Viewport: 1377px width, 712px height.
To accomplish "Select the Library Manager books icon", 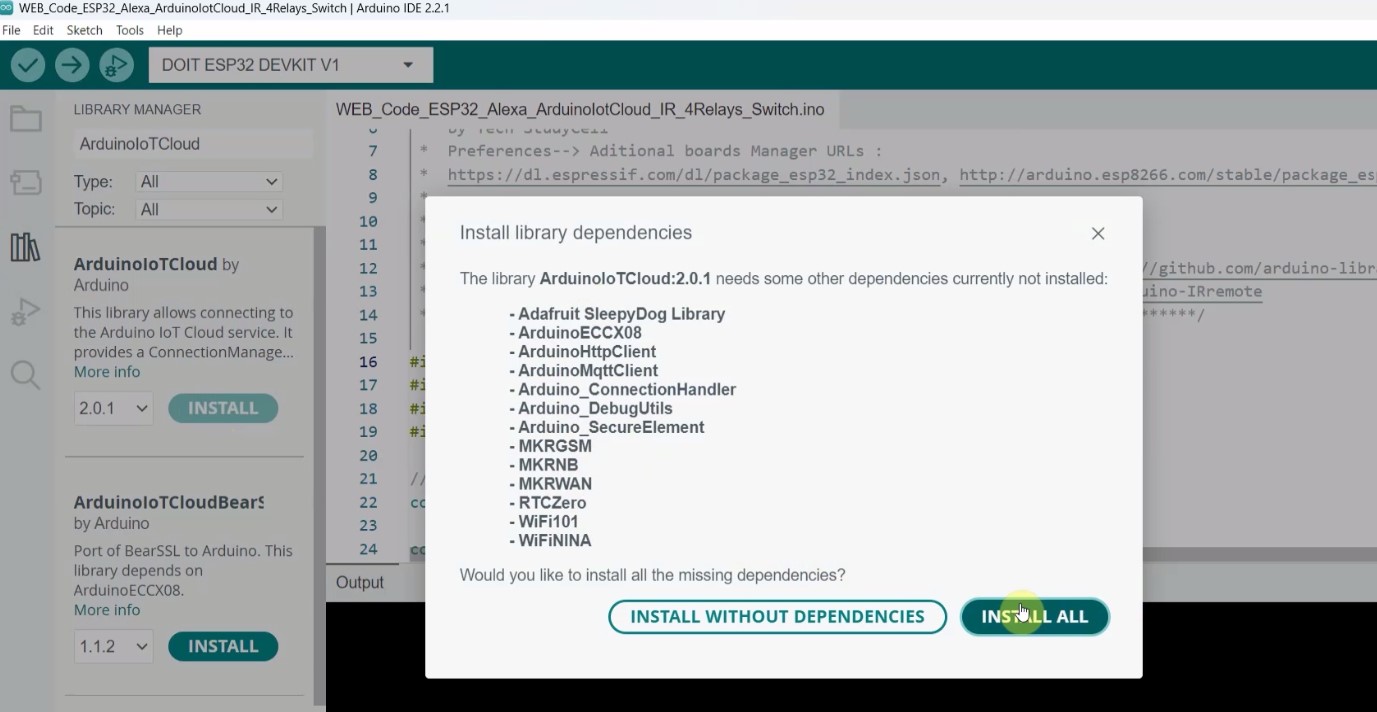I will (25, 247).
